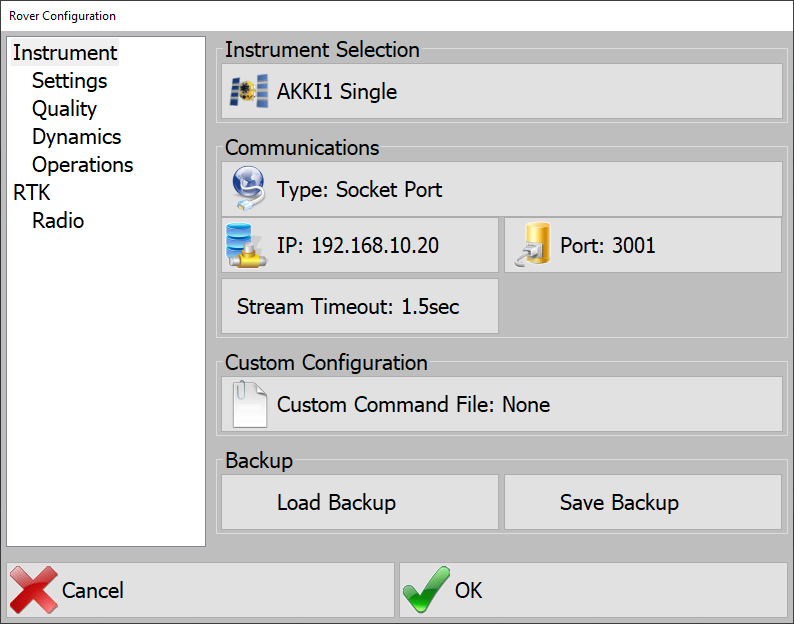Go to the Quality section
Screen dimensions: 794x624
(64, 109)
